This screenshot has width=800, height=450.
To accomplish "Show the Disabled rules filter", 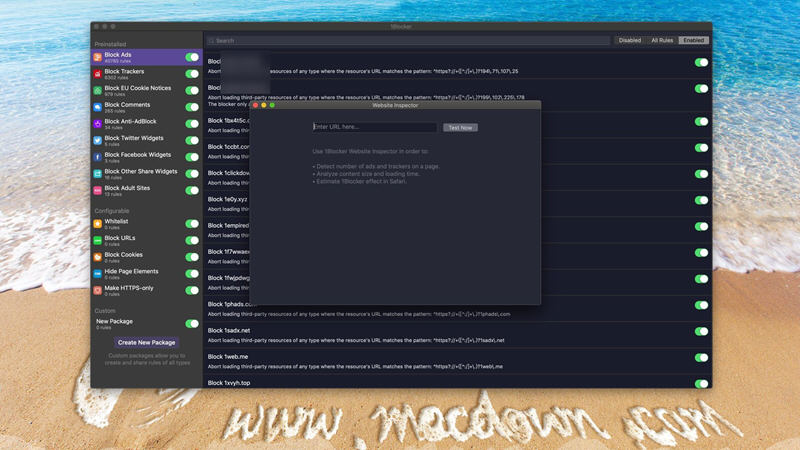I will [630, 40].
